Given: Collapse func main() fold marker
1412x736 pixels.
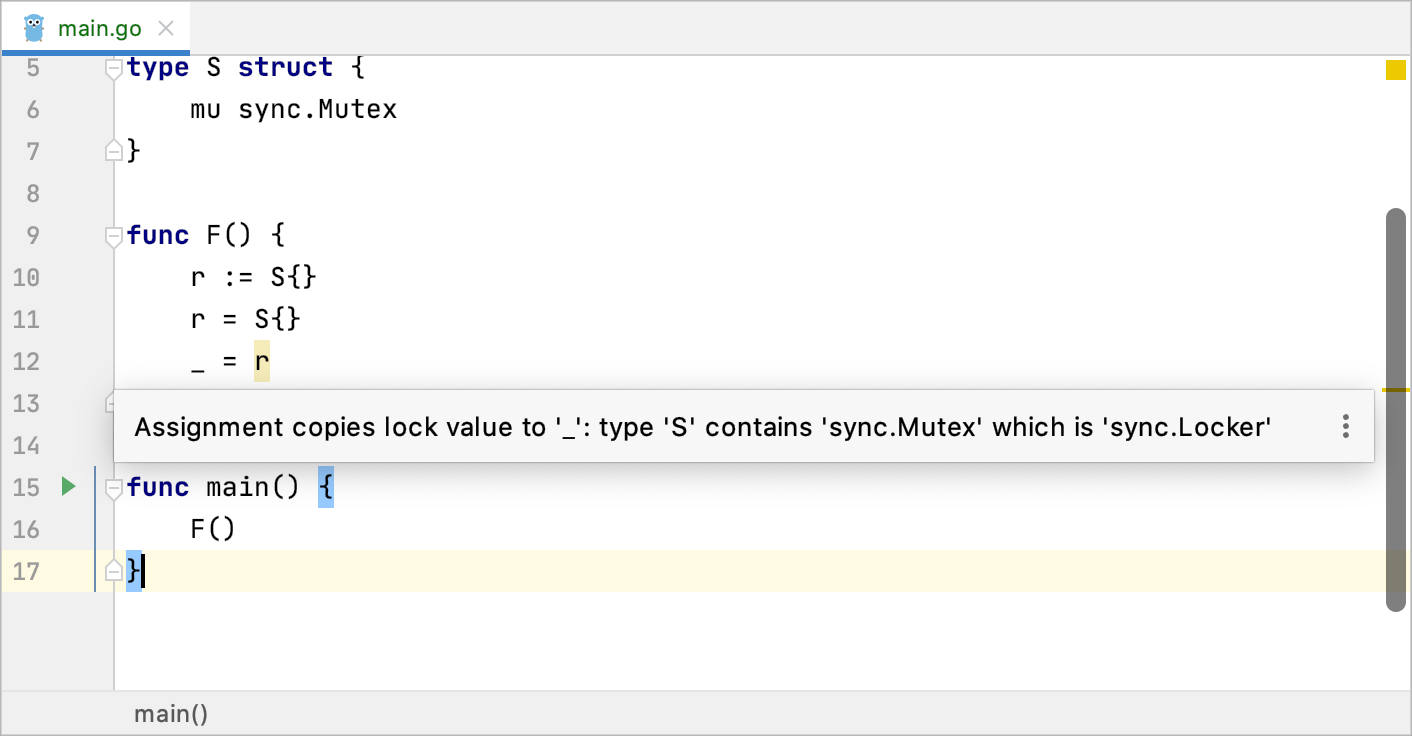Looking at the screenshot, I should [114, 489].
